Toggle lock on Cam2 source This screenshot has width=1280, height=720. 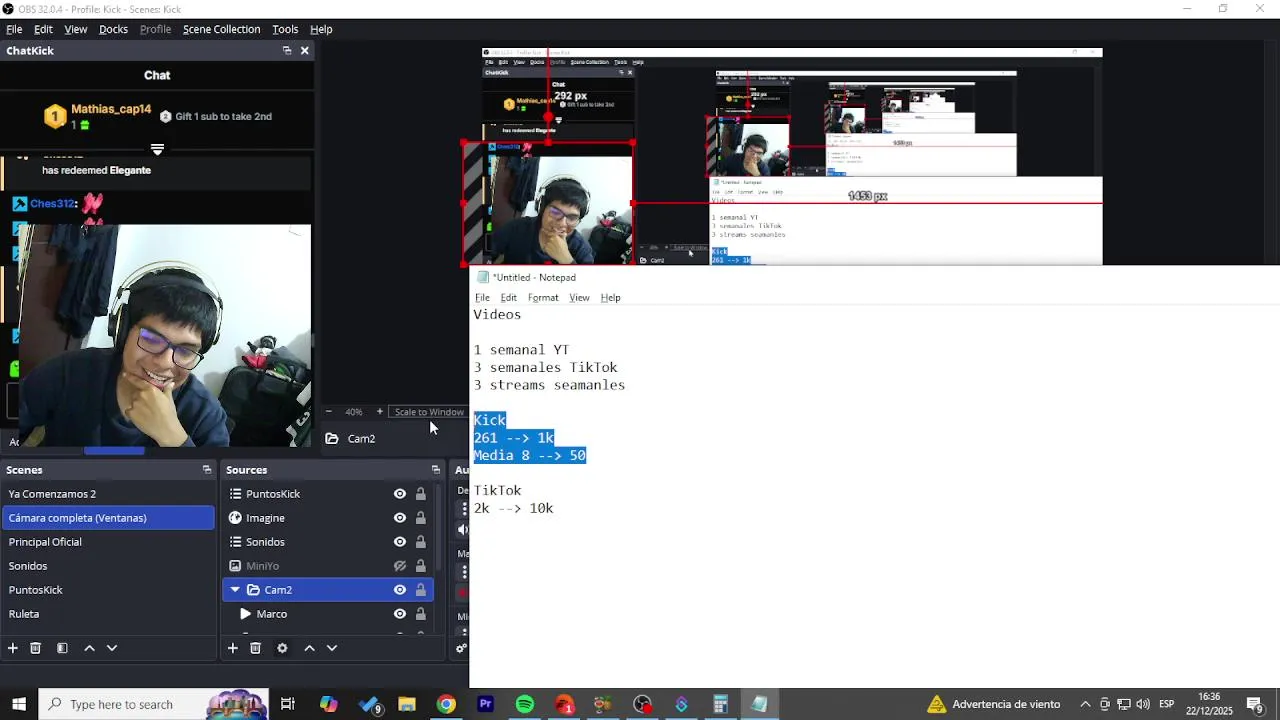click(421, 590)
